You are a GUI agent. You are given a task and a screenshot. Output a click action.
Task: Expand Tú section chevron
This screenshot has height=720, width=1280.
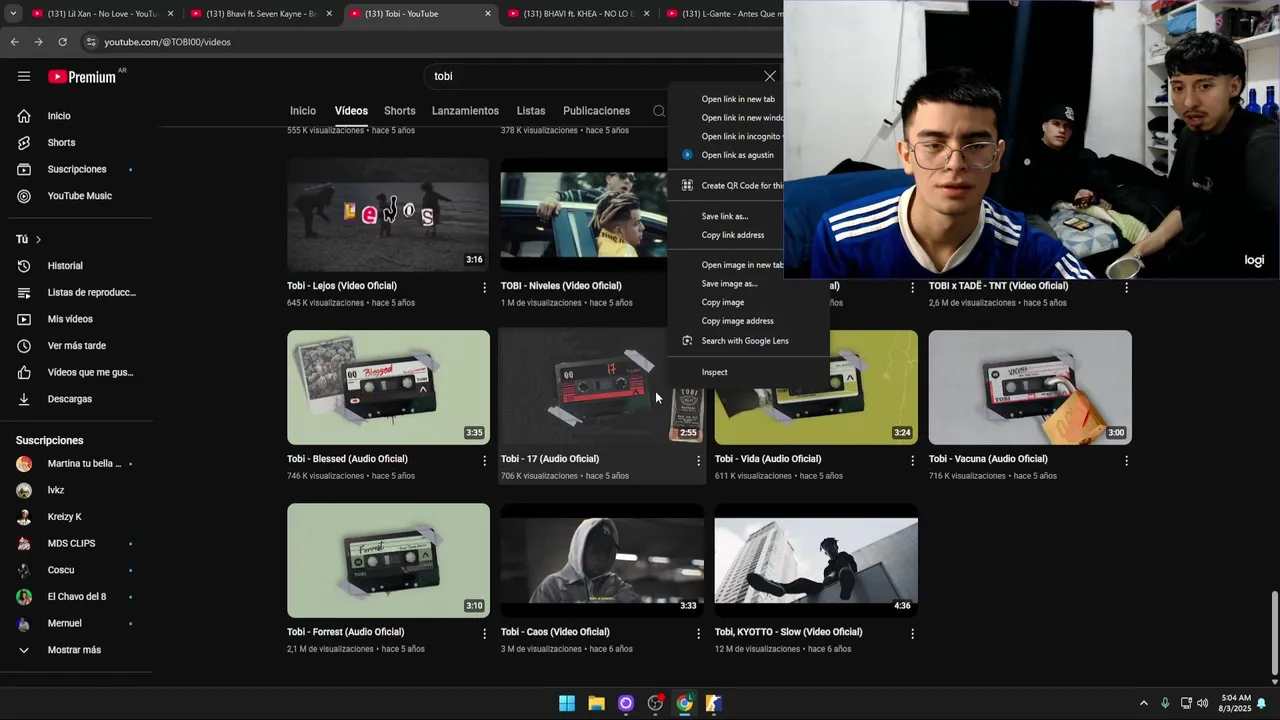click(38, 240)
